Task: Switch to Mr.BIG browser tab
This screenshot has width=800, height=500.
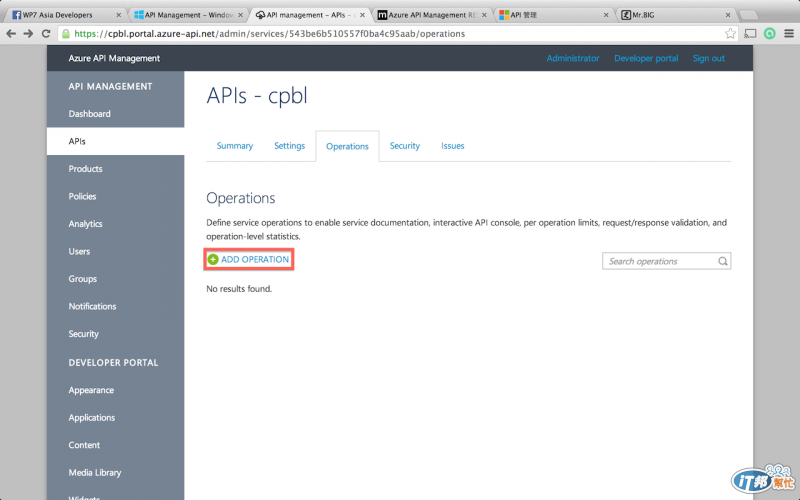Action: (x=676, y=15)
